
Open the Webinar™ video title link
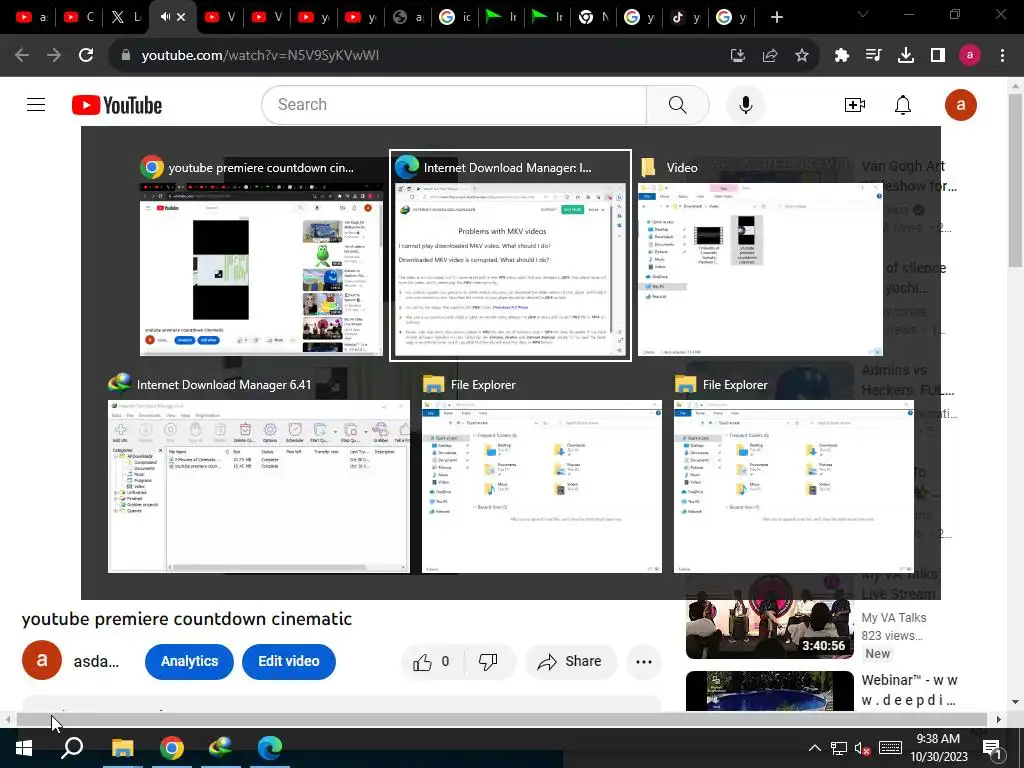coord(910,690)
